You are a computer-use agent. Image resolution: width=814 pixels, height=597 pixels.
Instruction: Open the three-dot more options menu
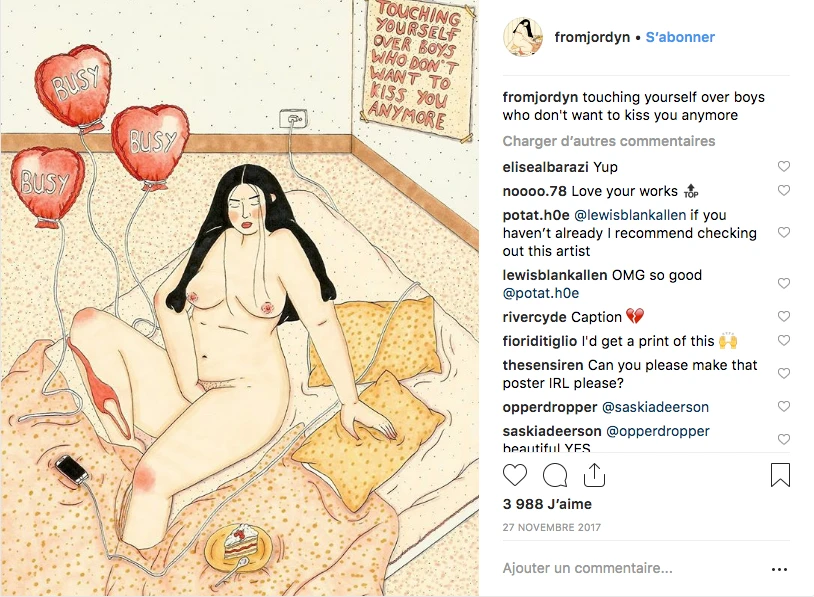[x=779, y=569]
